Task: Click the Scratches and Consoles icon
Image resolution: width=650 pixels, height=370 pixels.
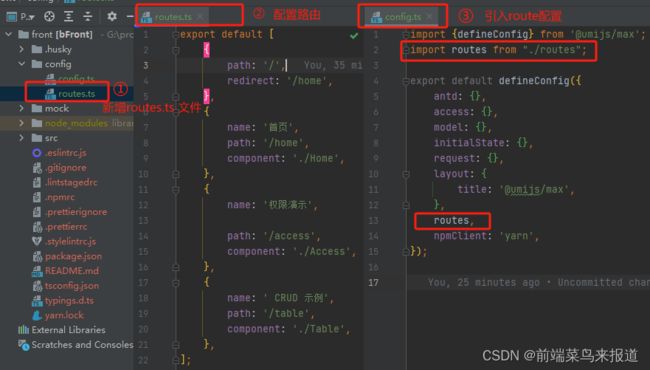Action: pos(24,345)
